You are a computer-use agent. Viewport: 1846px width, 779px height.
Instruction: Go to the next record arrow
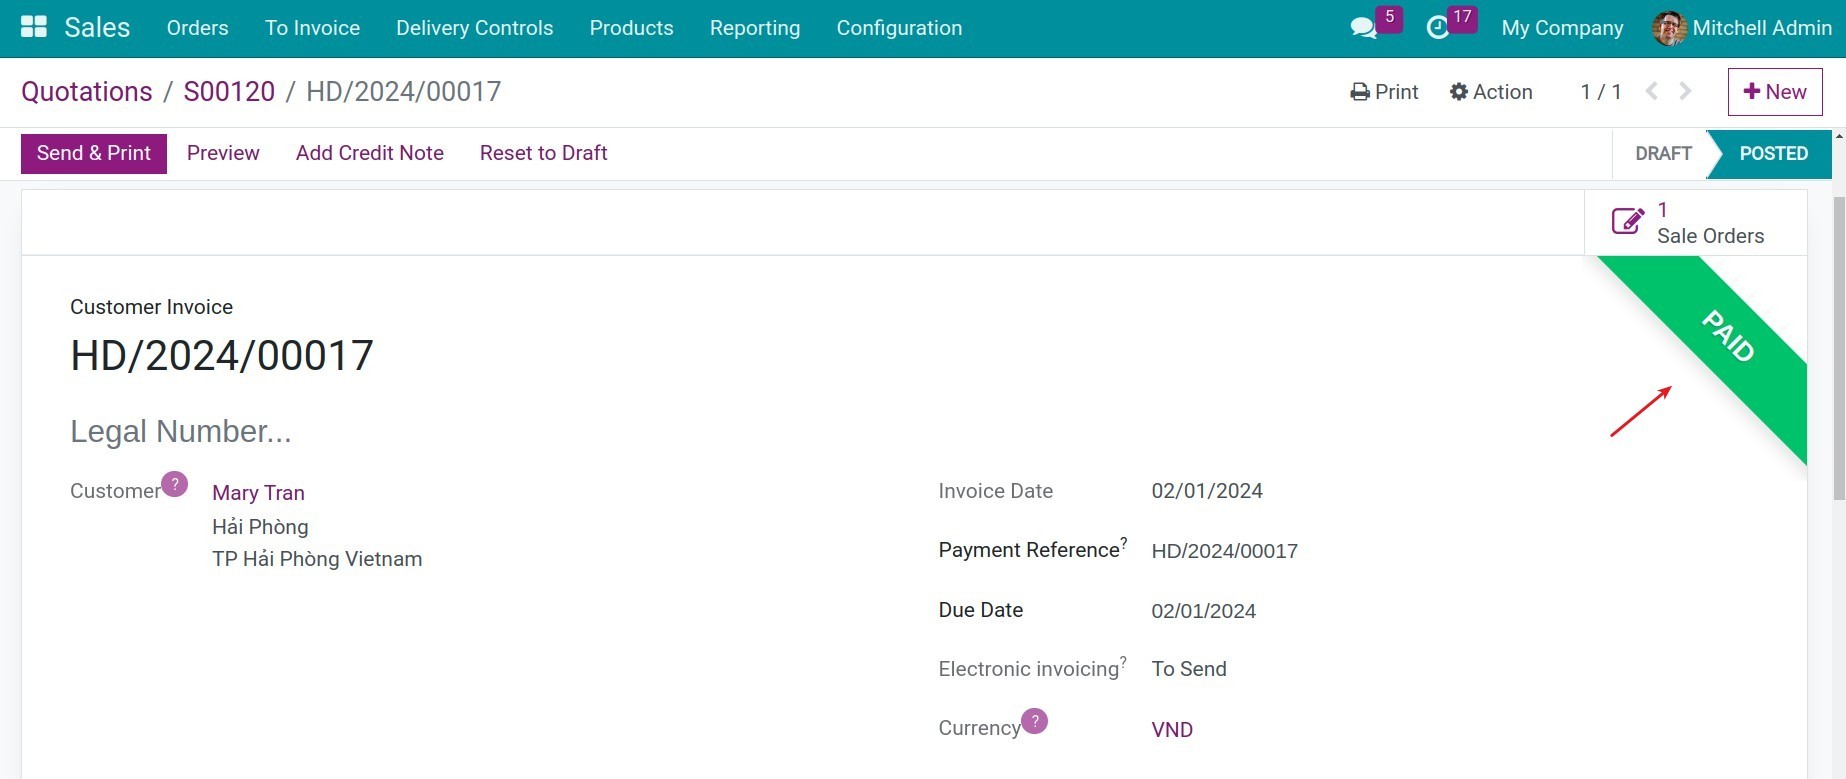1686,92
